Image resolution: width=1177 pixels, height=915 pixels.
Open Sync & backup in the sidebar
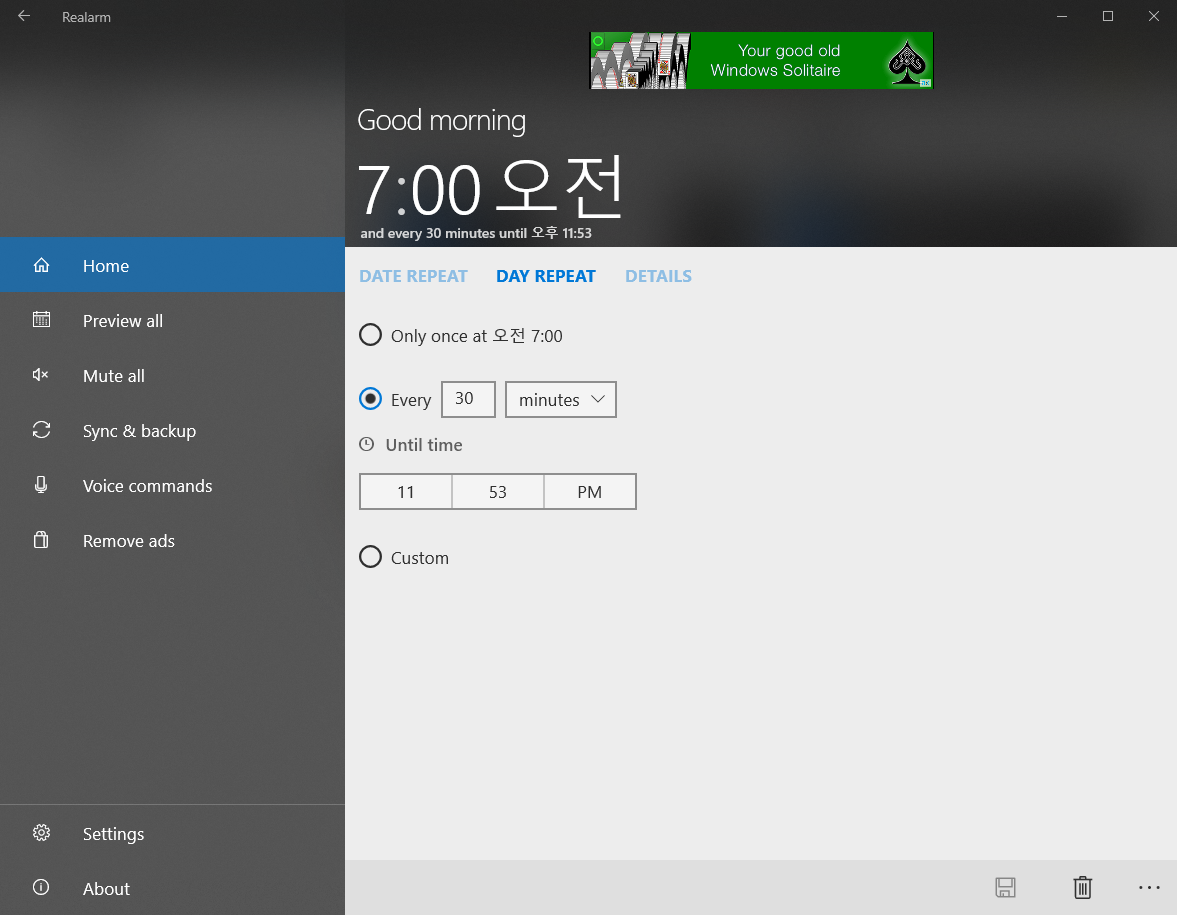click(x=173, y=430)
